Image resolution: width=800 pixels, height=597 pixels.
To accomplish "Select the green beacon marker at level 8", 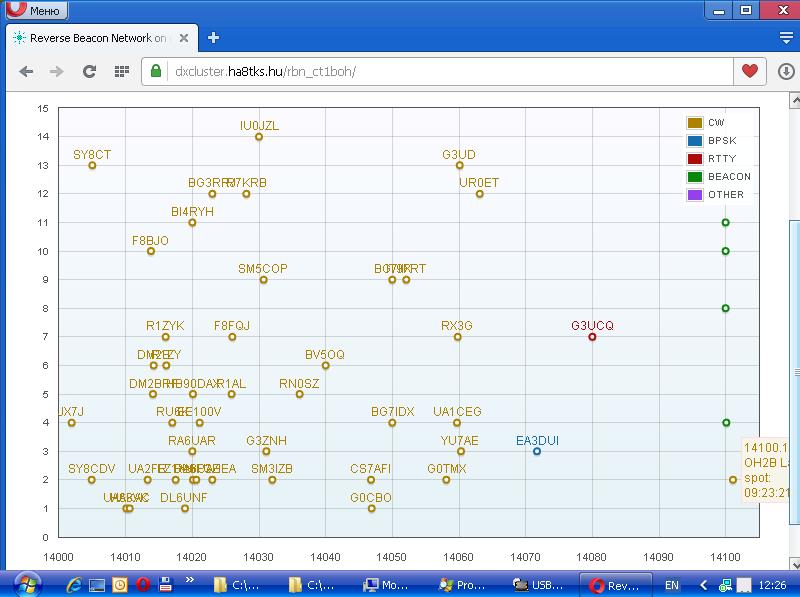I will (x=726, y=308).
